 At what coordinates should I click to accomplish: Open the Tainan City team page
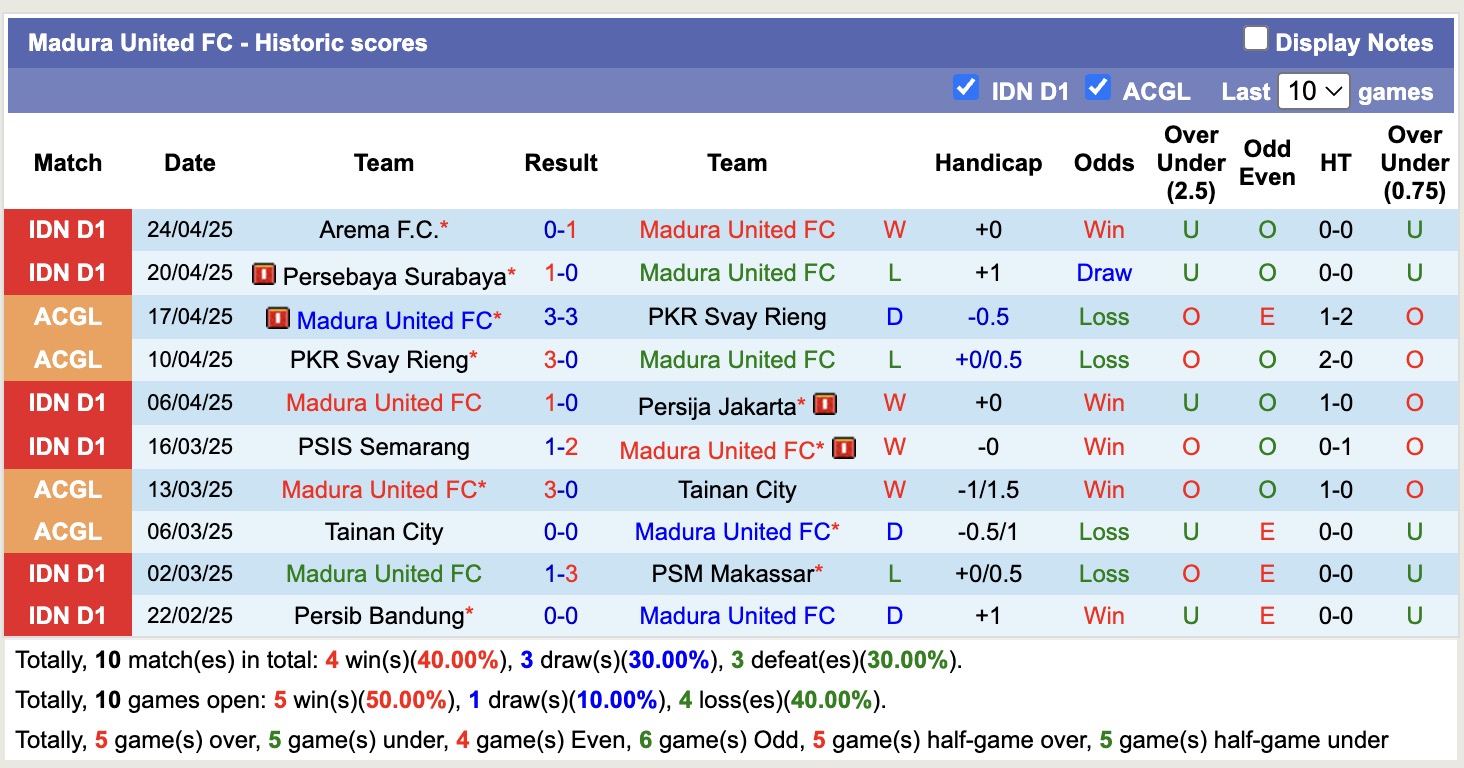coord(737,489)
